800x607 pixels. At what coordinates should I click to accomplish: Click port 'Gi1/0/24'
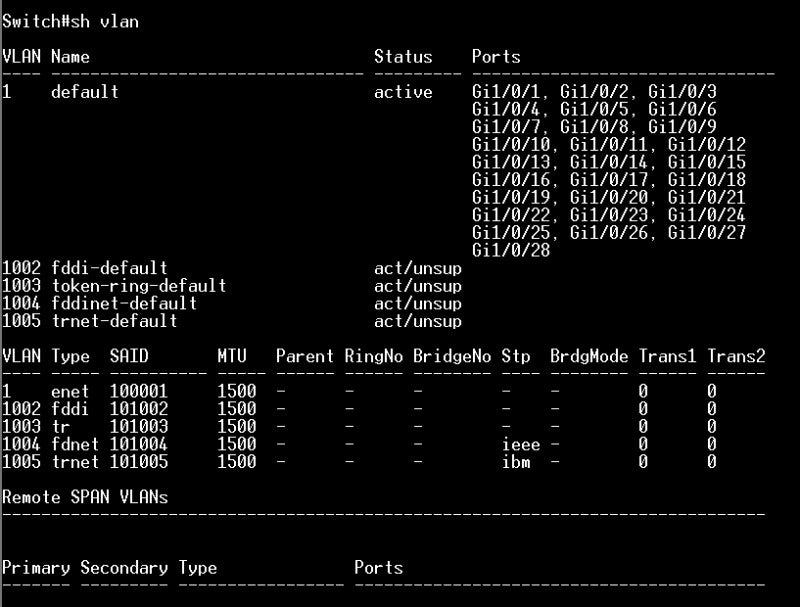pyautogui.click(x=707, y=215)
